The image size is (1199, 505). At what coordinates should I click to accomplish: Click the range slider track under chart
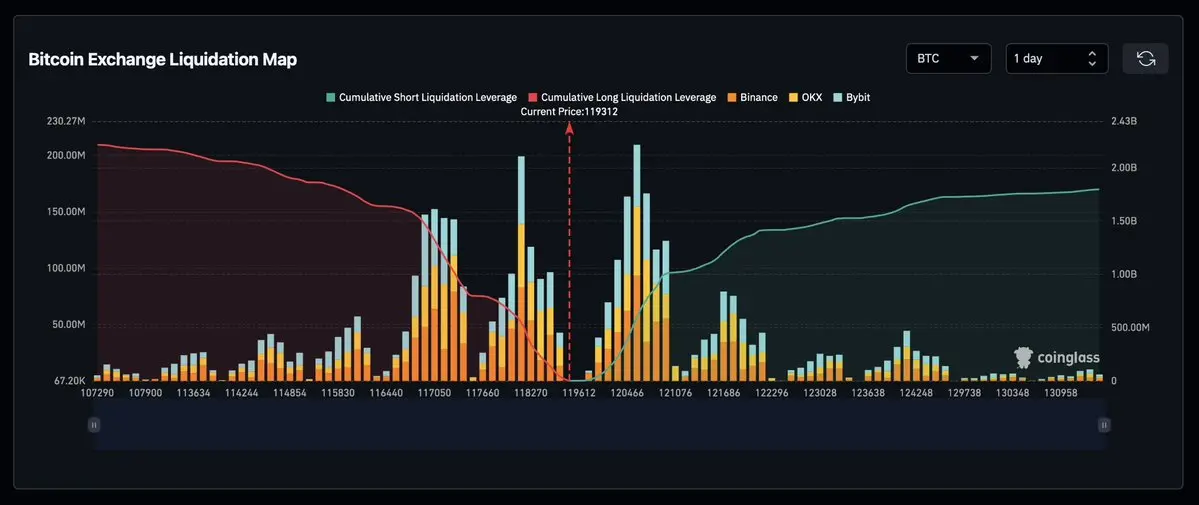[598, 425]
